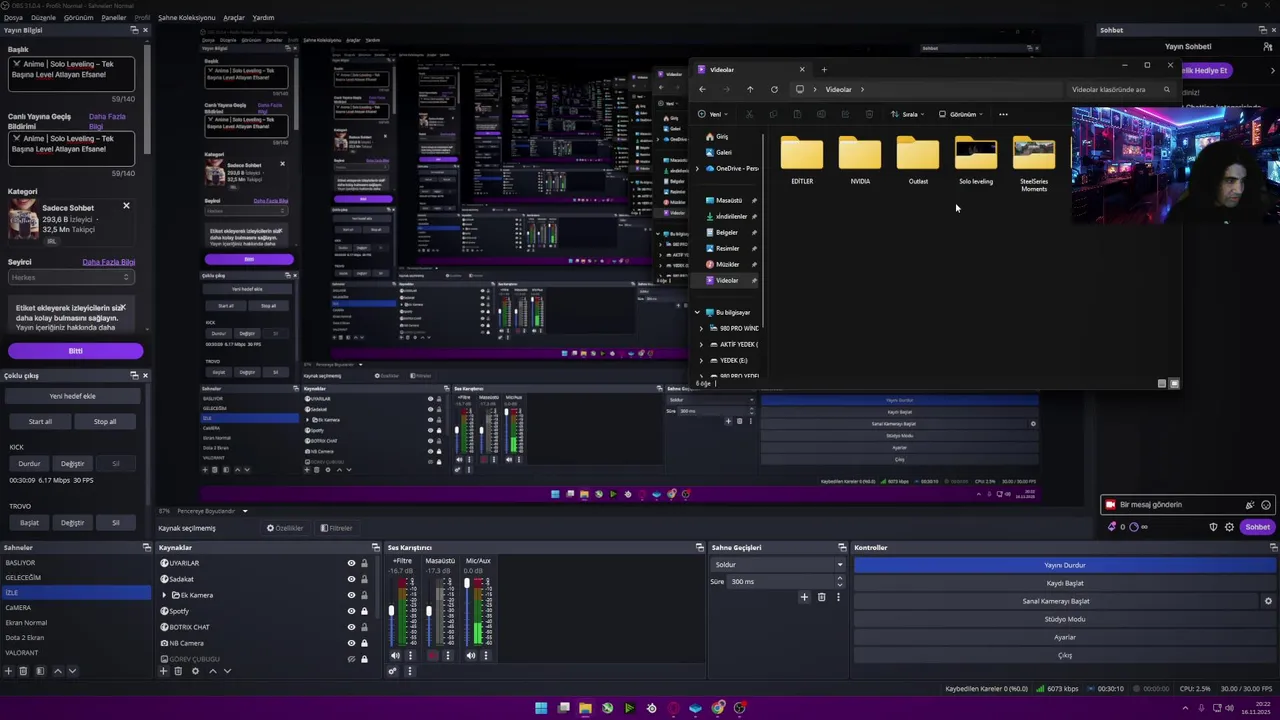Screen dimensions: 1280x720
Task: Open the Seyirci Herkes dropdown
Action: tap(70, 277)
